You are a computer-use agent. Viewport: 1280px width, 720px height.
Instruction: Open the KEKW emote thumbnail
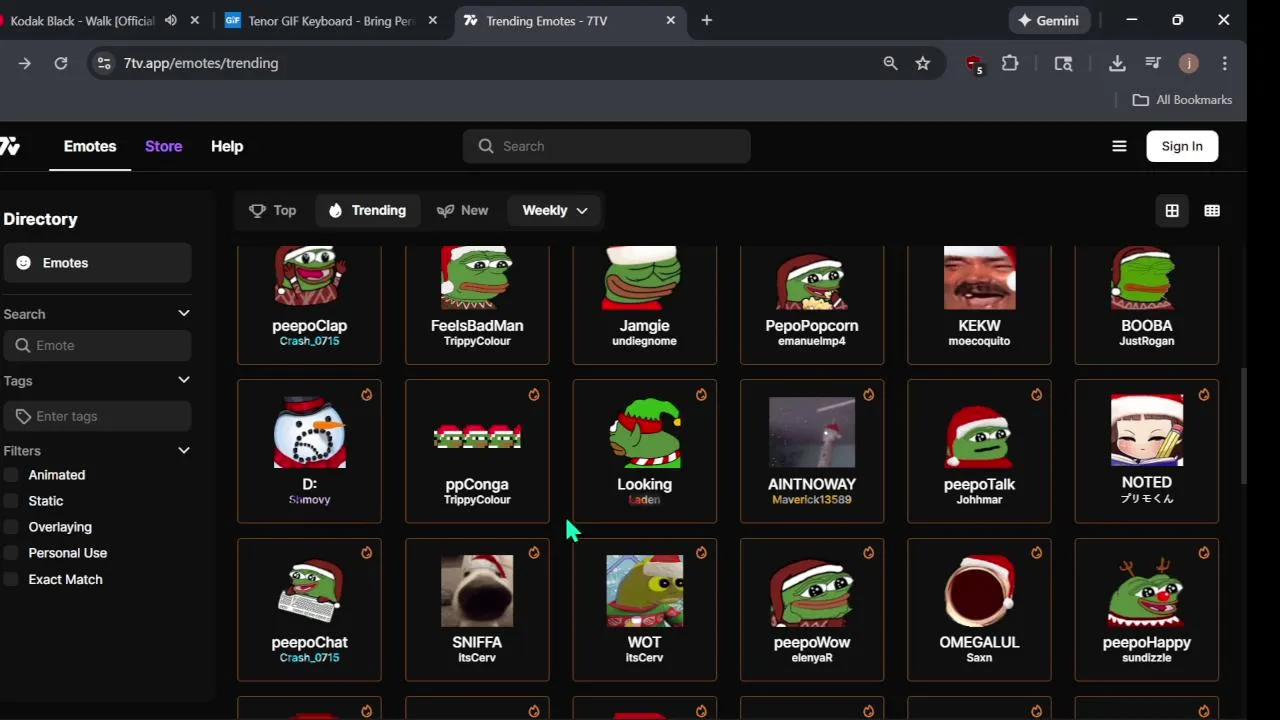(979, 278)
